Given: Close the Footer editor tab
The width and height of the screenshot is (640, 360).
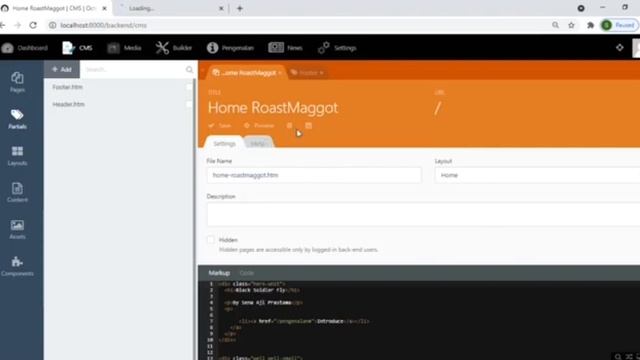Looking at the screenshot, I should click(x=322, y=73).
